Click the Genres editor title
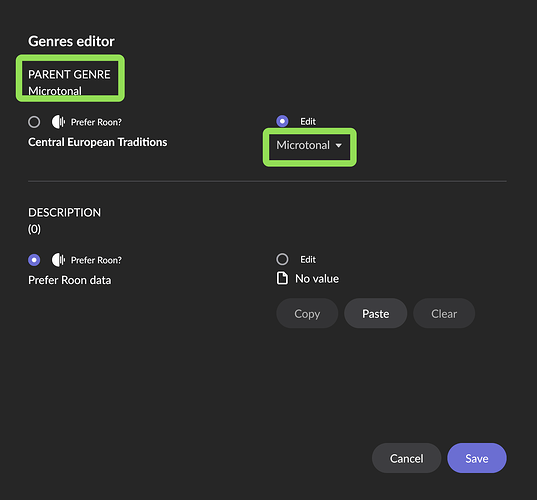 tap(71, 41)
